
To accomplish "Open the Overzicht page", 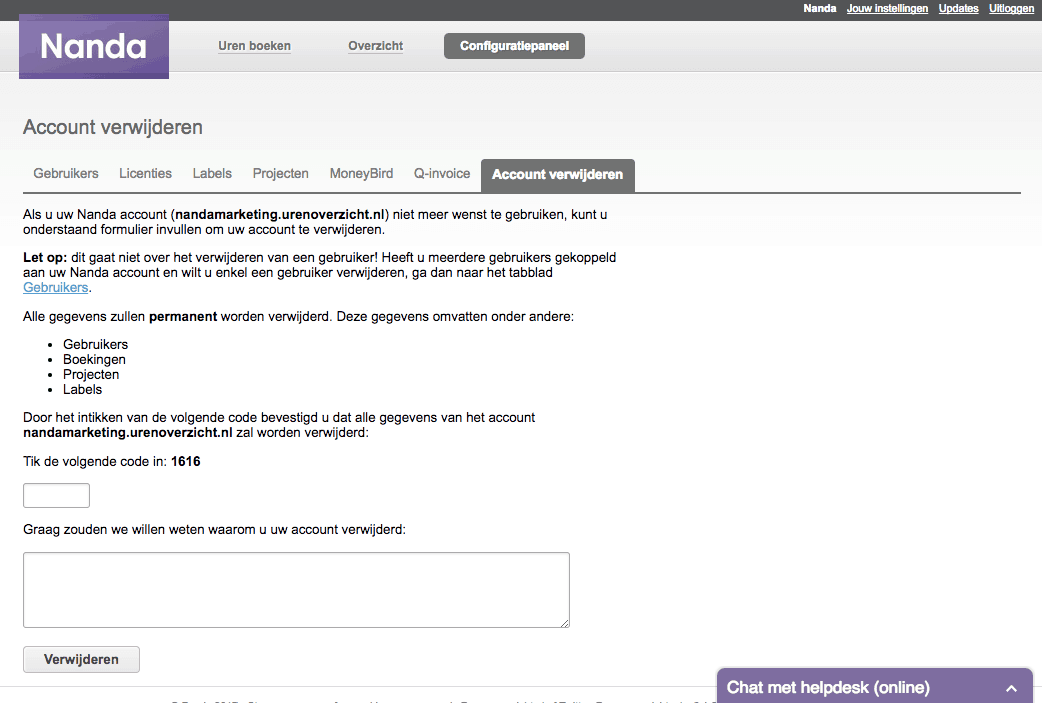I will click(x=375, y=46).
